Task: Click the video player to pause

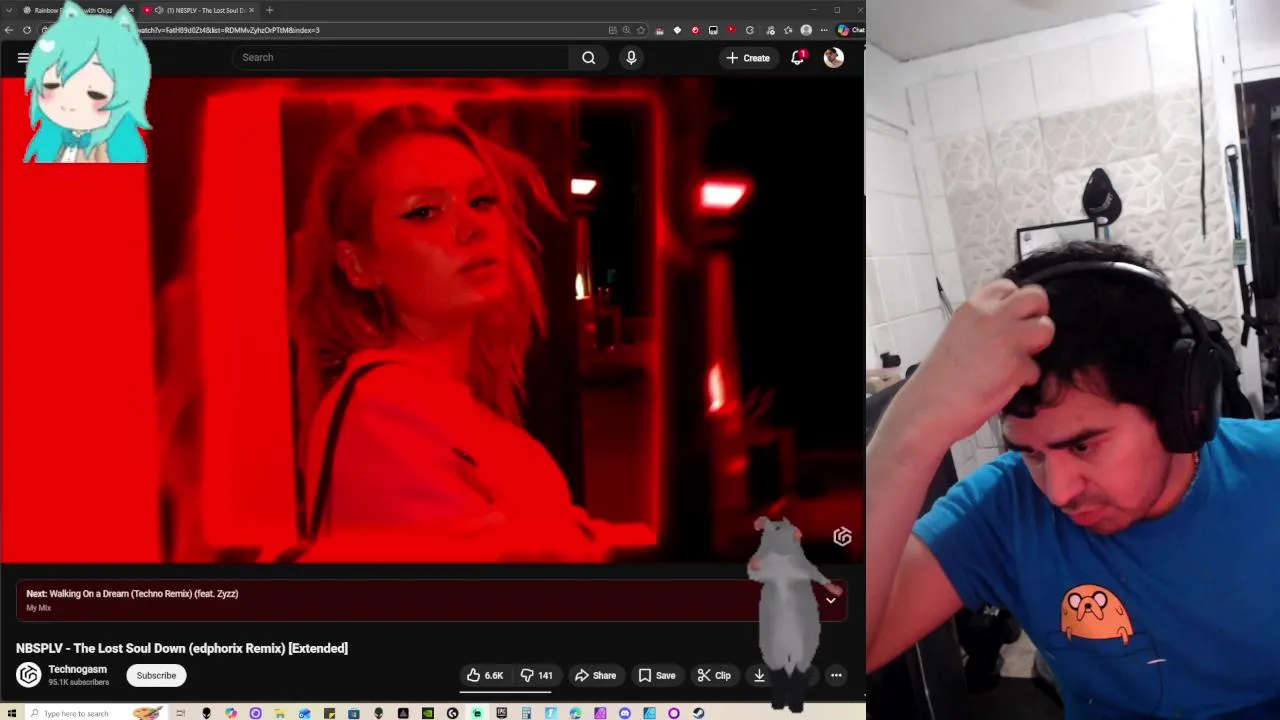Action: tap(432, 320)
